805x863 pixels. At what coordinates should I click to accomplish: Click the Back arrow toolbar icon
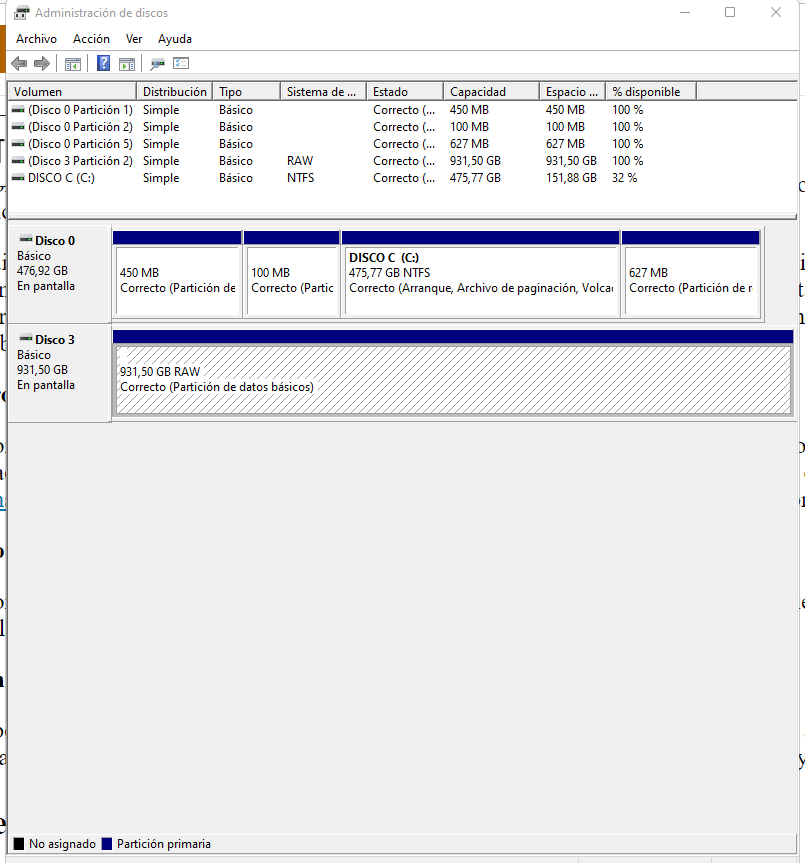click(x=19, y=64)
